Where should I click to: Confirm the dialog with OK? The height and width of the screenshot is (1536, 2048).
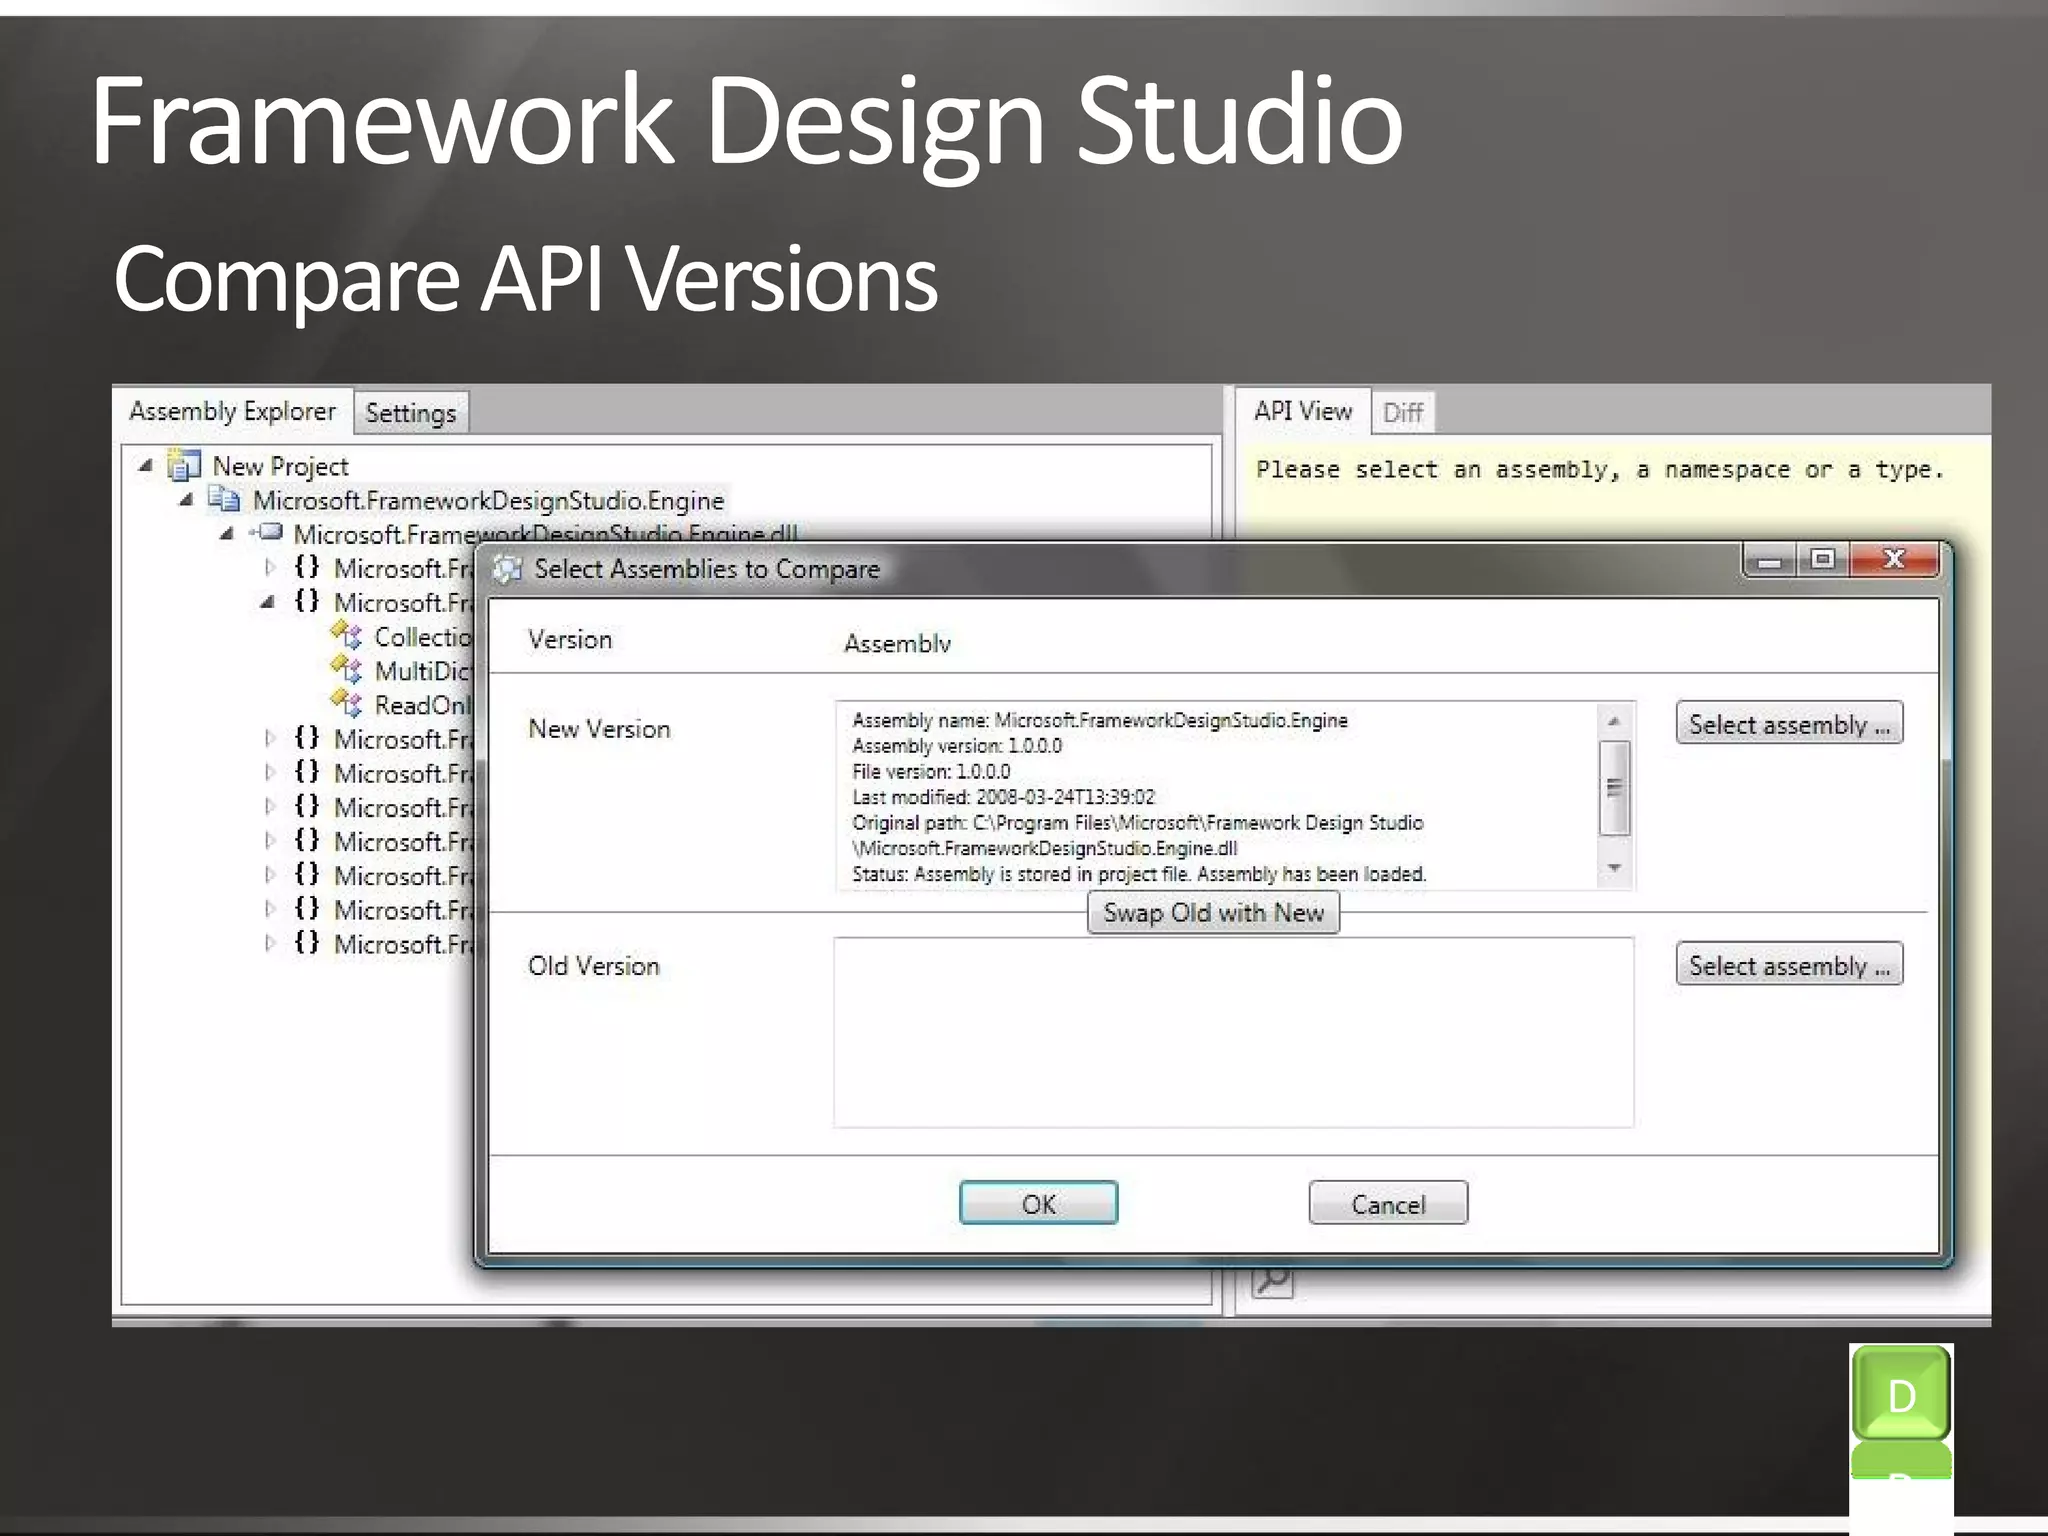[1038, 1203]
